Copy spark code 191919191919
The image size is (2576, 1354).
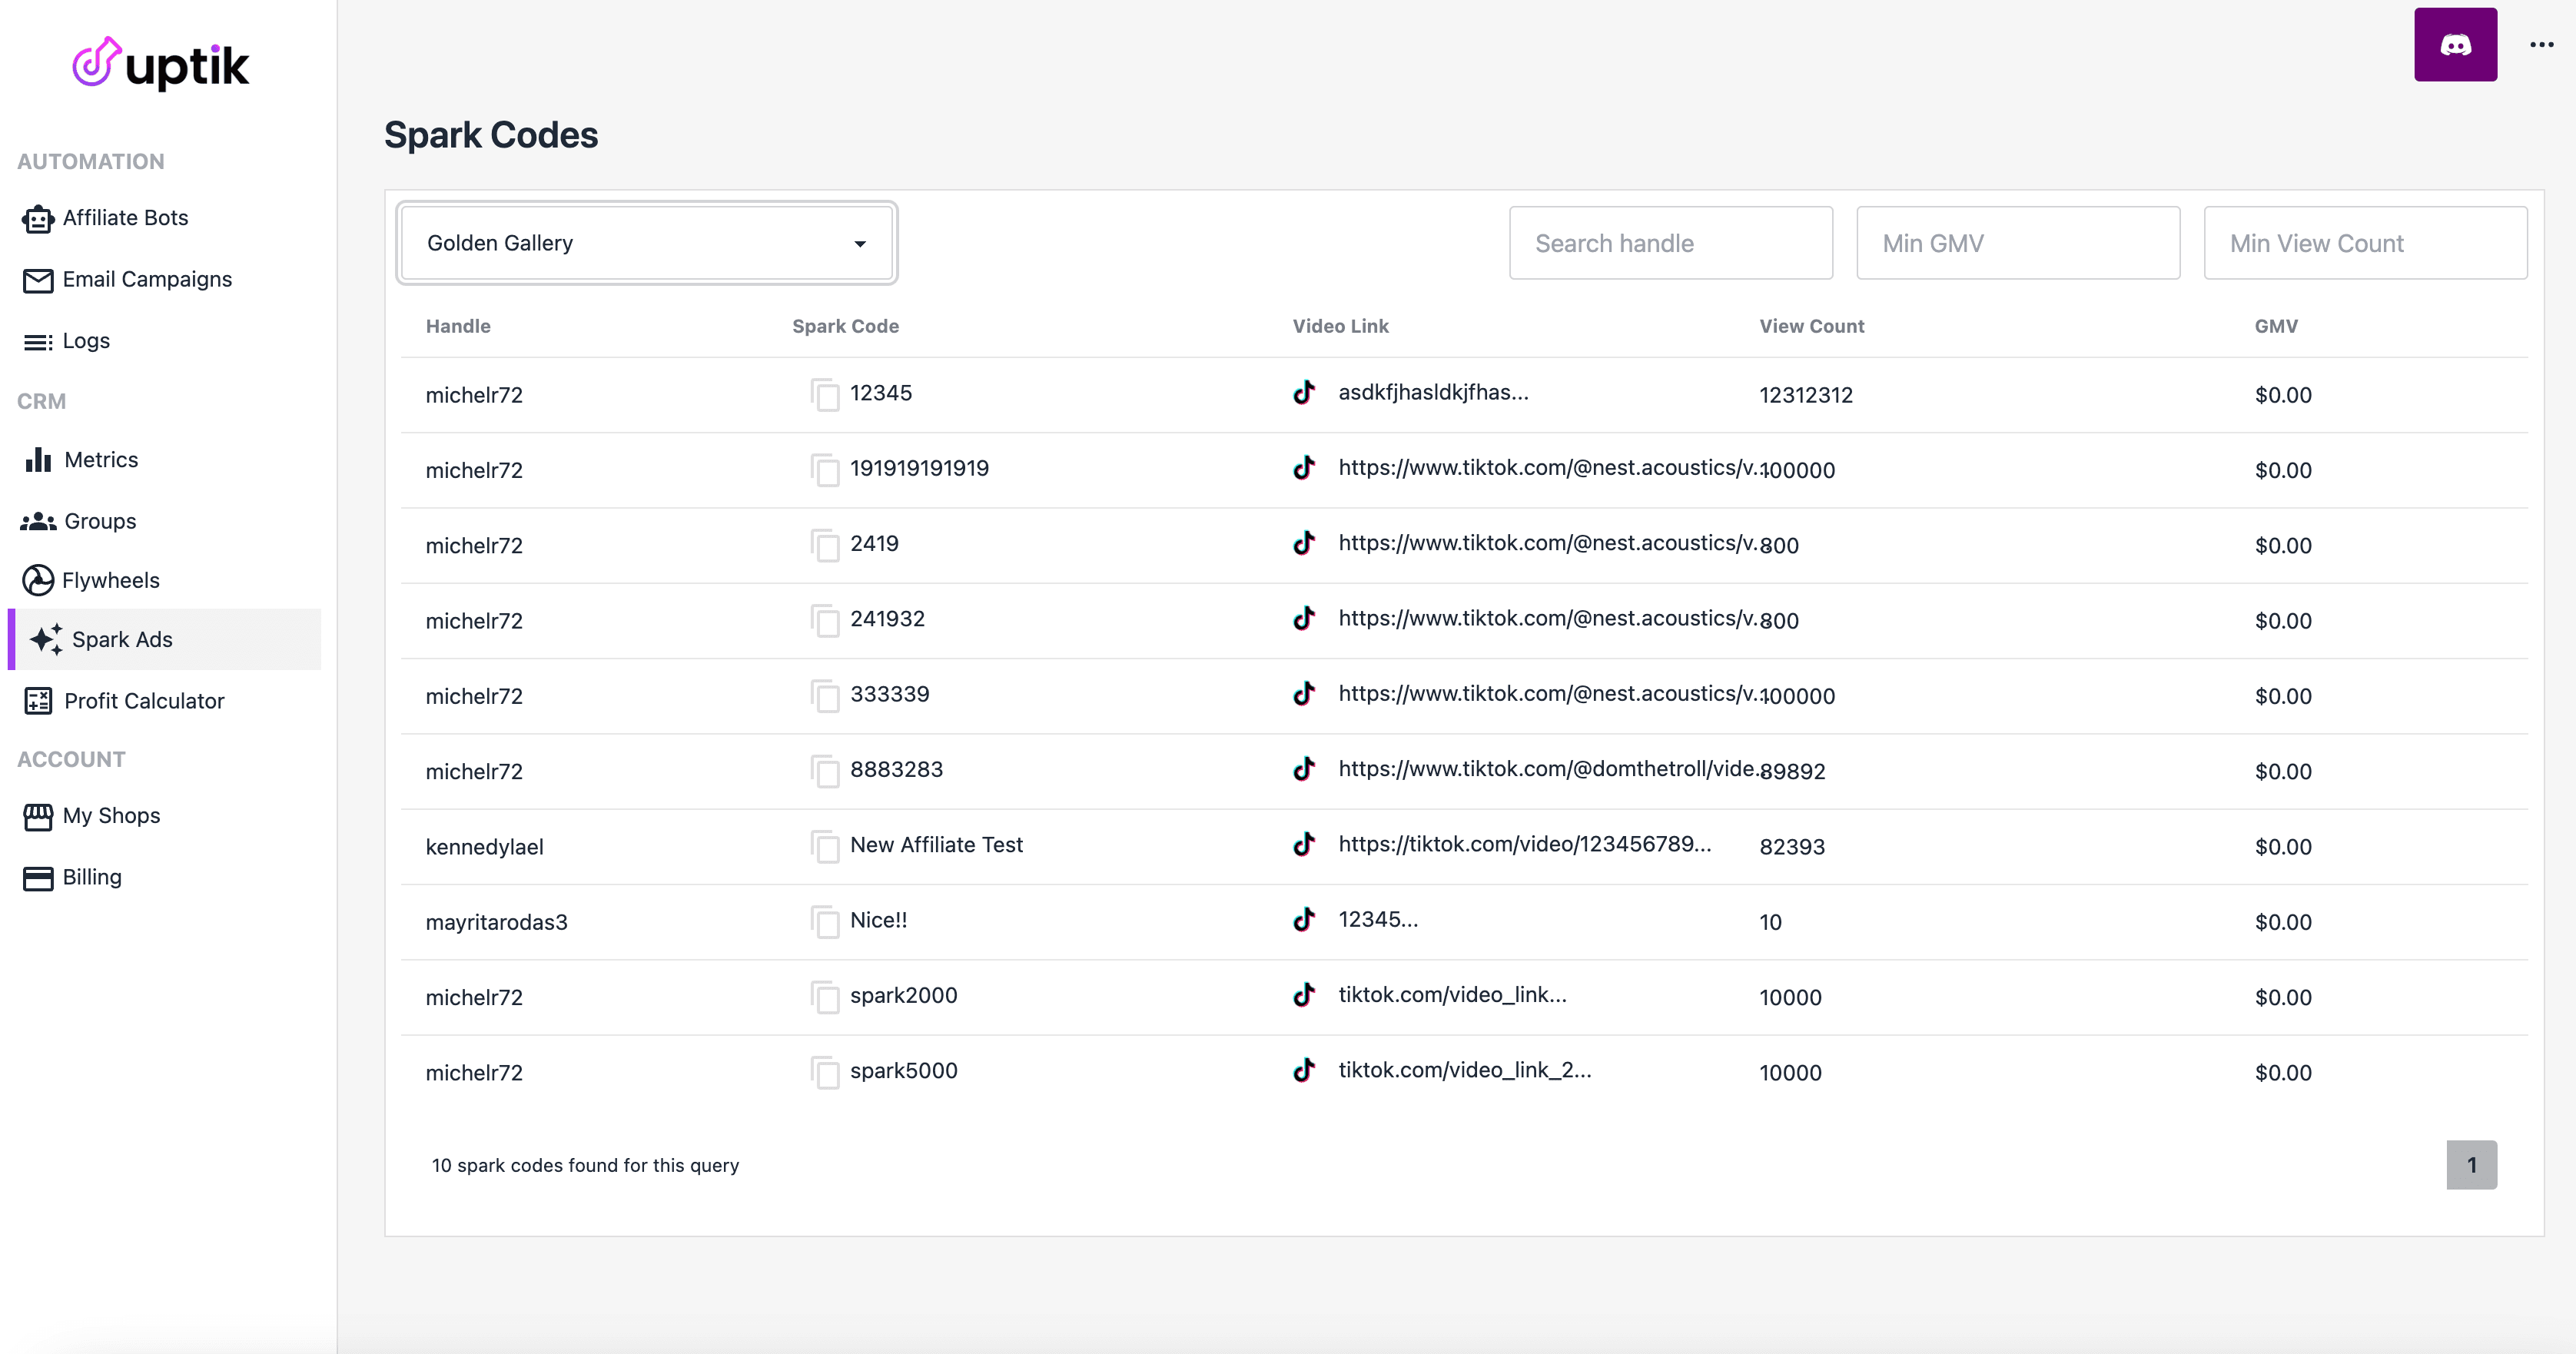tap(825, 469)
